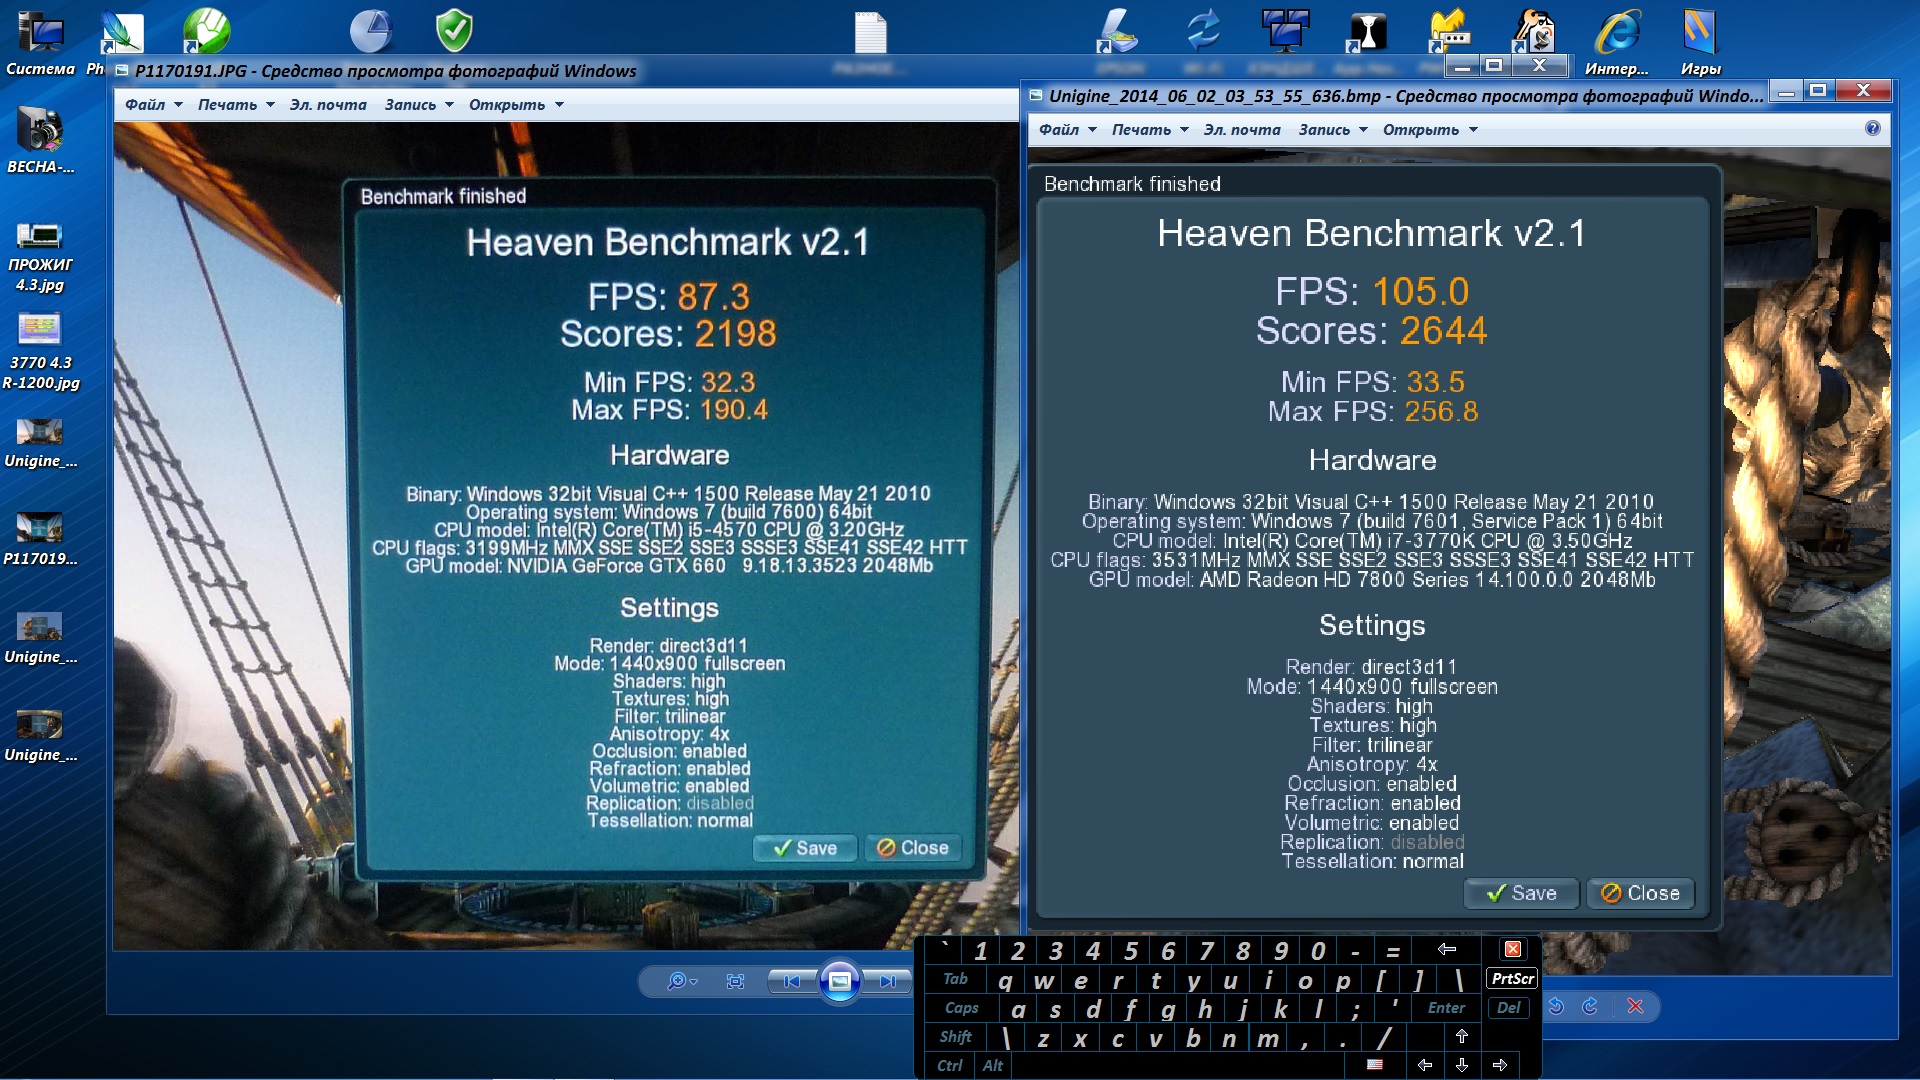The width and height of the screenshot is (1920, 1080).
Task: Rotate image counterclockwise in the Unigine viewer
Action: tap(1556, 1006)
